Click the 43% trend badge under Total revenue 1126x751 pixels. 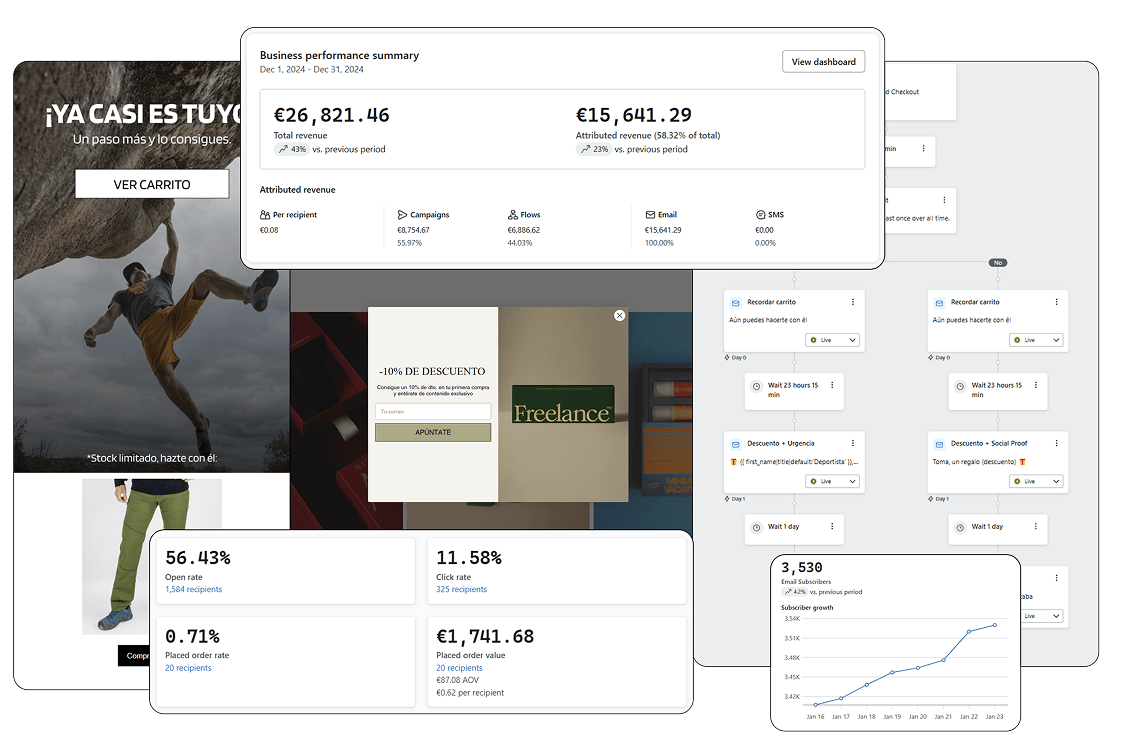[x=291, y=149]
